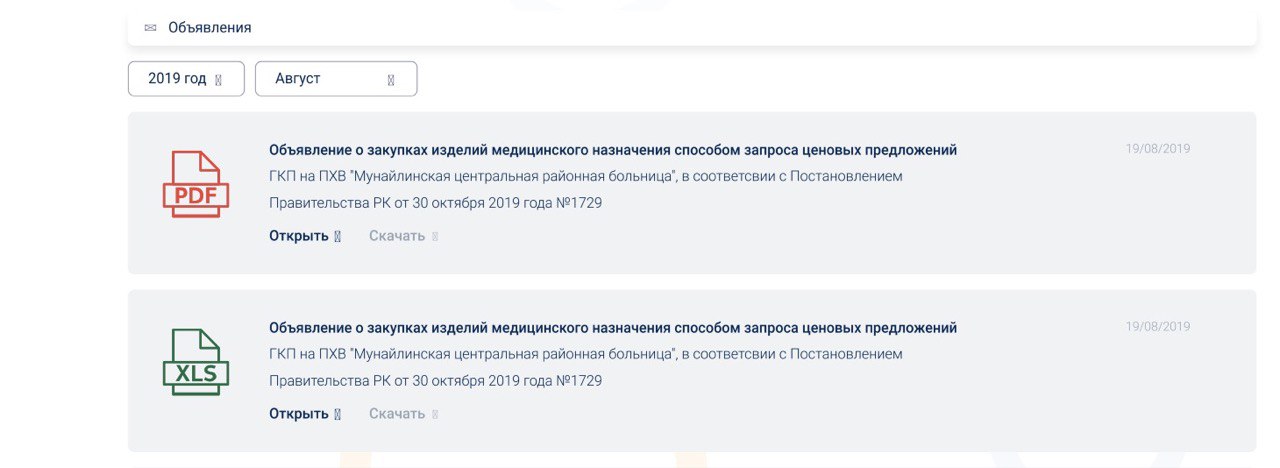Click the arrow icon after Открыть on the XLS card

[338, 415]
